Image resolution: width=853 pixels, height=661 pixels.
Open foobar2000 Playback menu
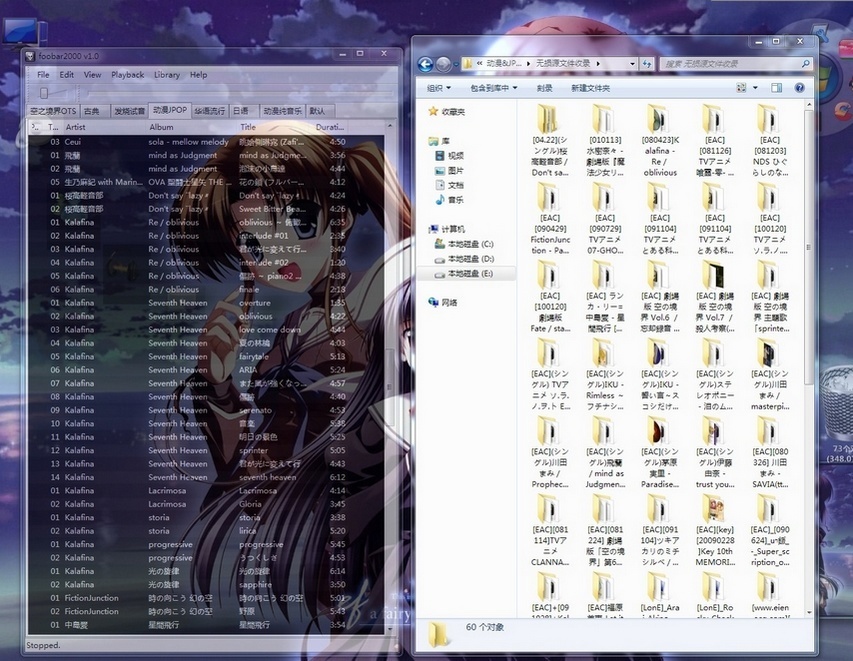(127, 75)
